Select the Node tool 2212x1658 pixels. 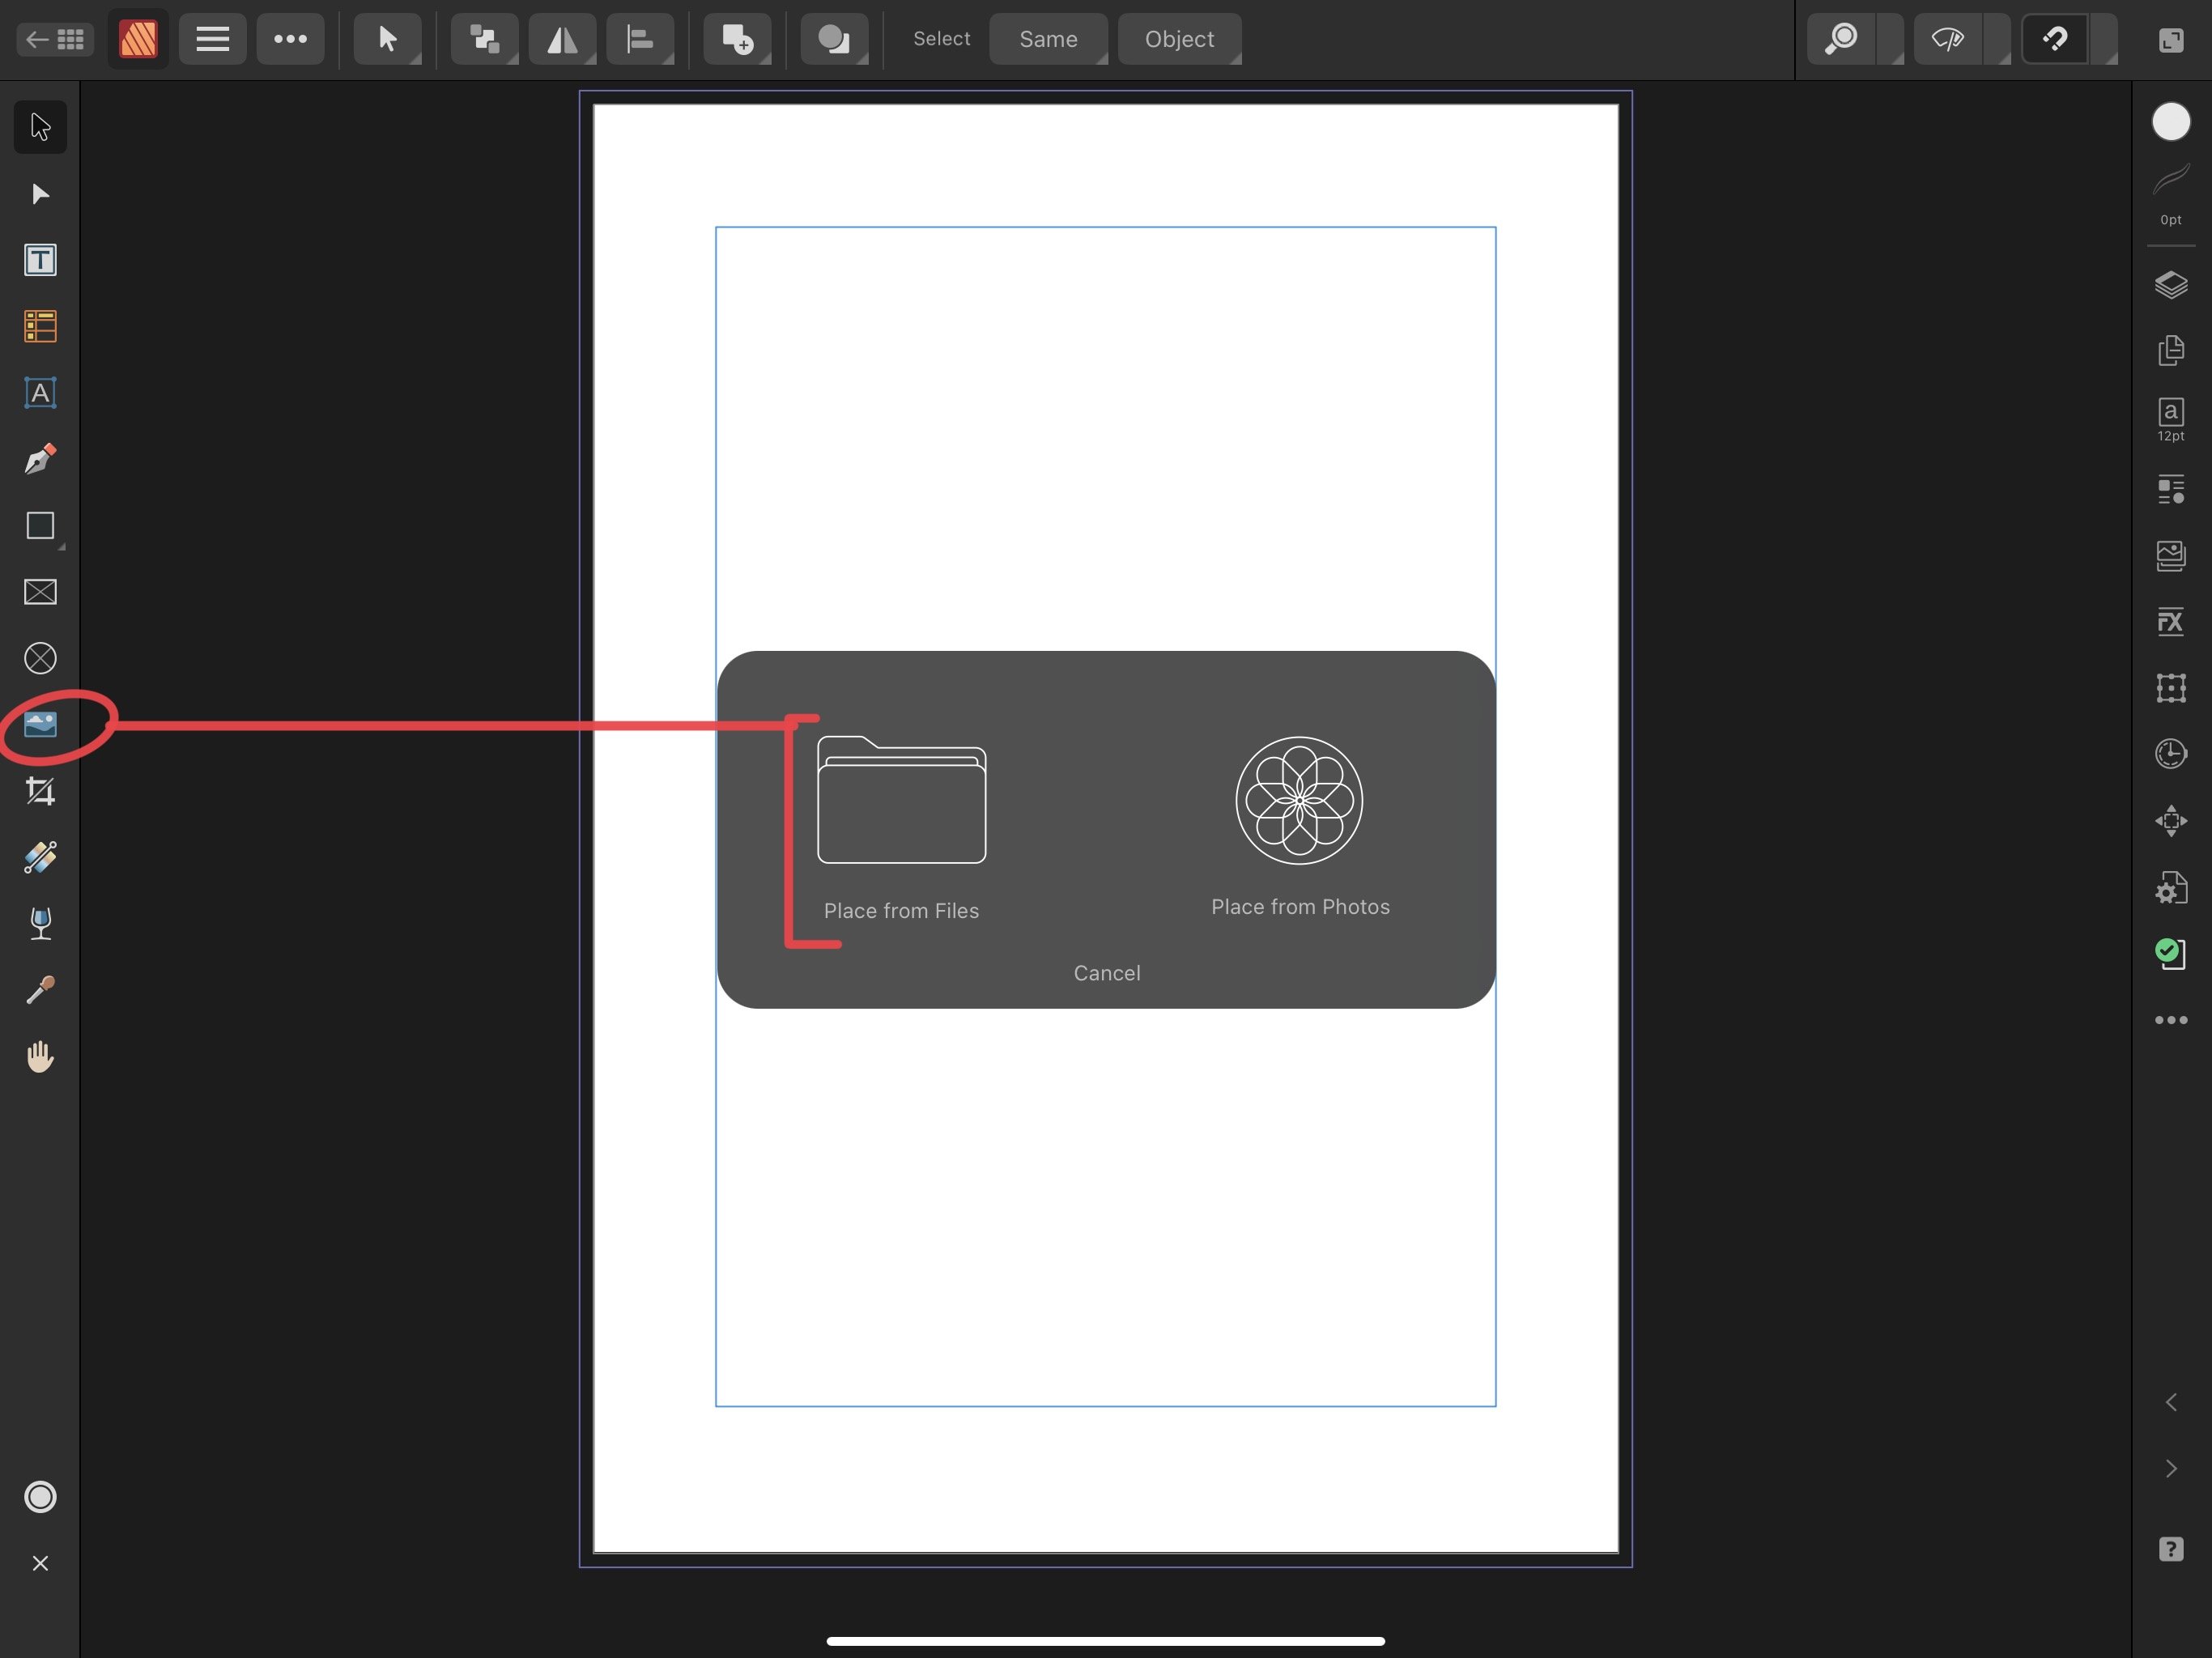[x=40, y=193]
